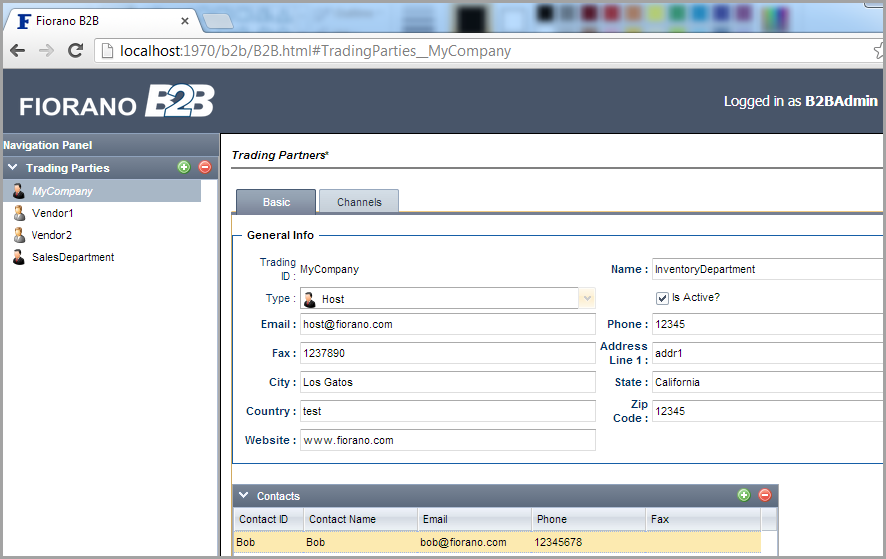
Task: Click the Name field InventoryDepartment
Action: point(767,269)
